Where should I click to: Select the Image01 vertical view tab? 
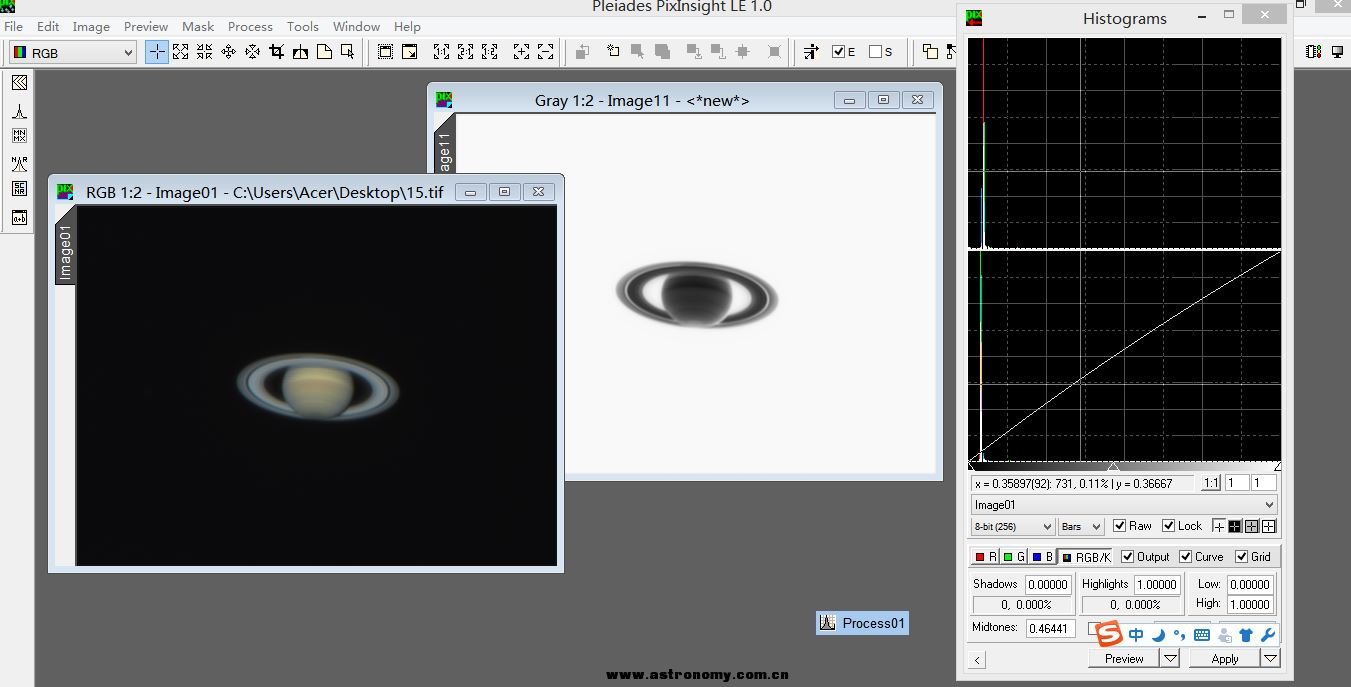pos(65,248)
